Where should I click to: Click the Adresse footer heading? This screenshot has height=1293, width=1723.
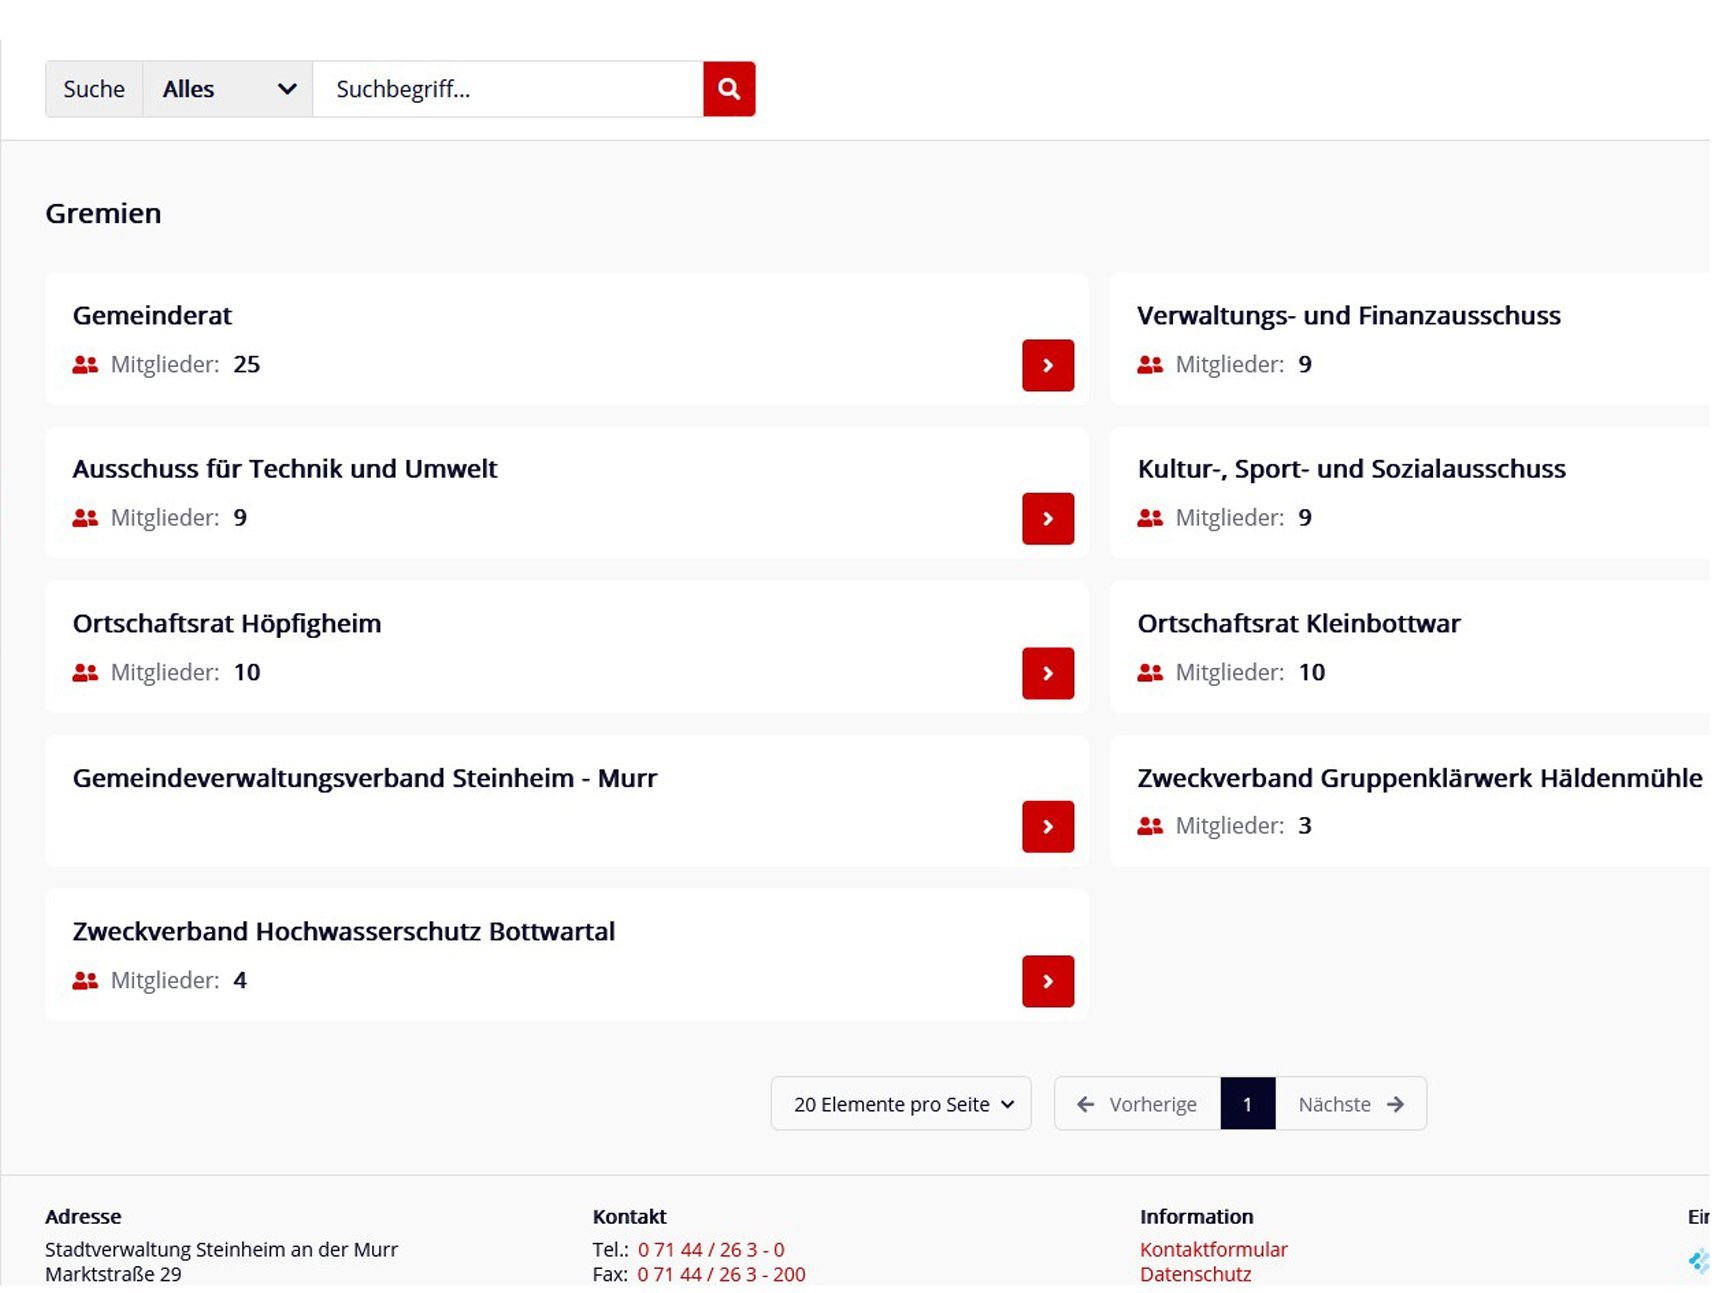(83, 1217)
